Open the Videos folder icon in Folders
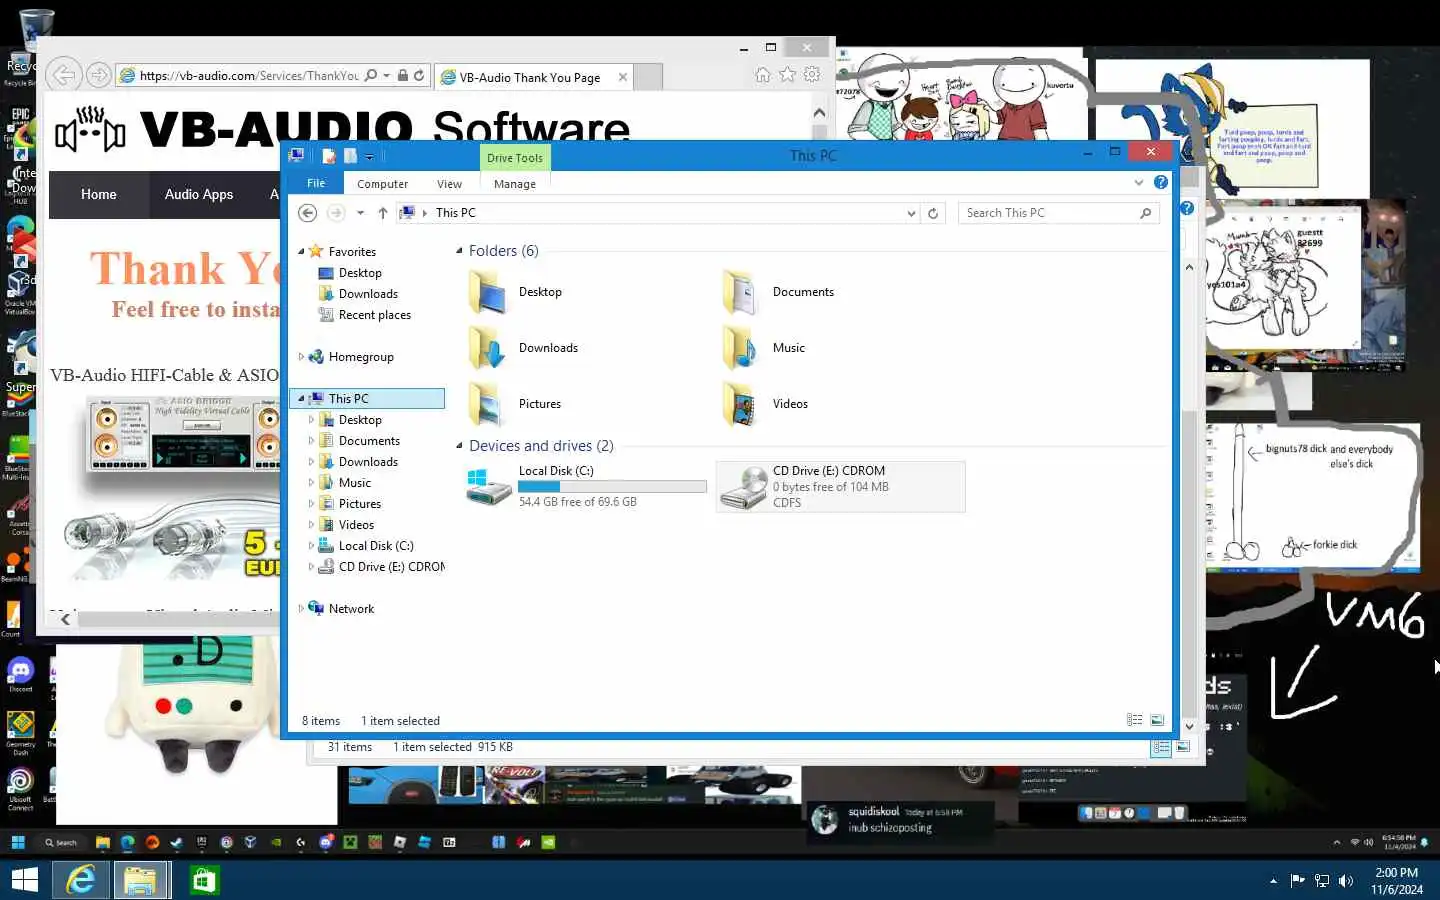1440x900 pixels. tap(741, 404)
